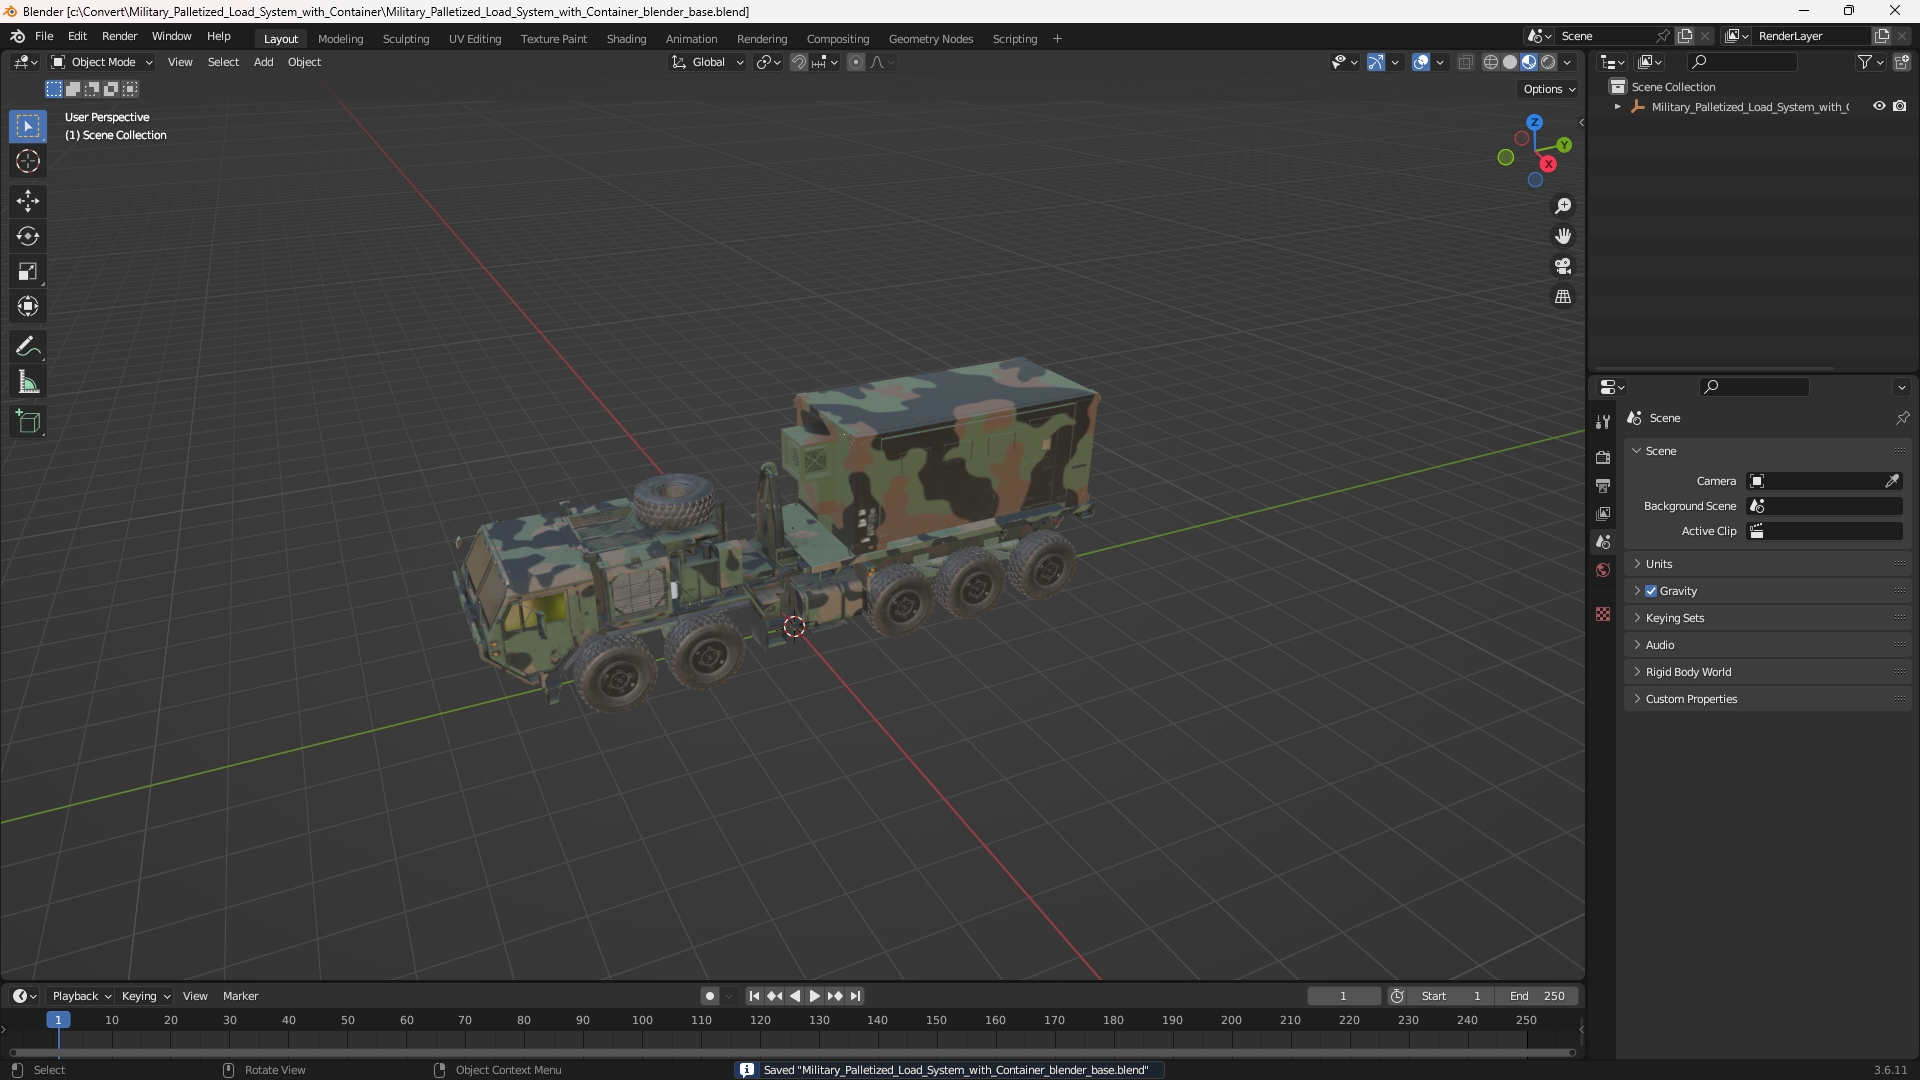The width and height of the screenshot is (1920, 1080).
Task: Hide Military_Palletized_Load_System collection in viewport
Action: 1879,106
